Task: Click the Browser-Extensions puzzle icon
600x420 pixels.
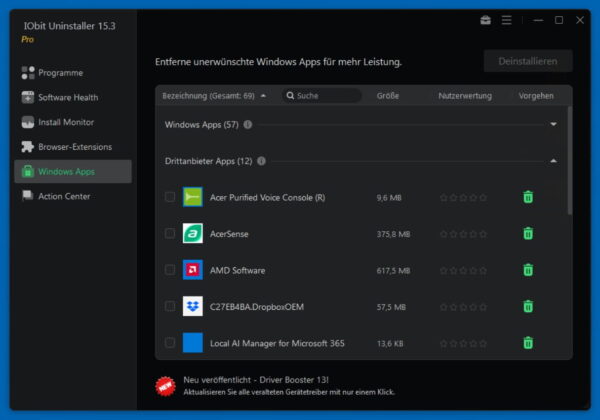Action: click(28, 147)
